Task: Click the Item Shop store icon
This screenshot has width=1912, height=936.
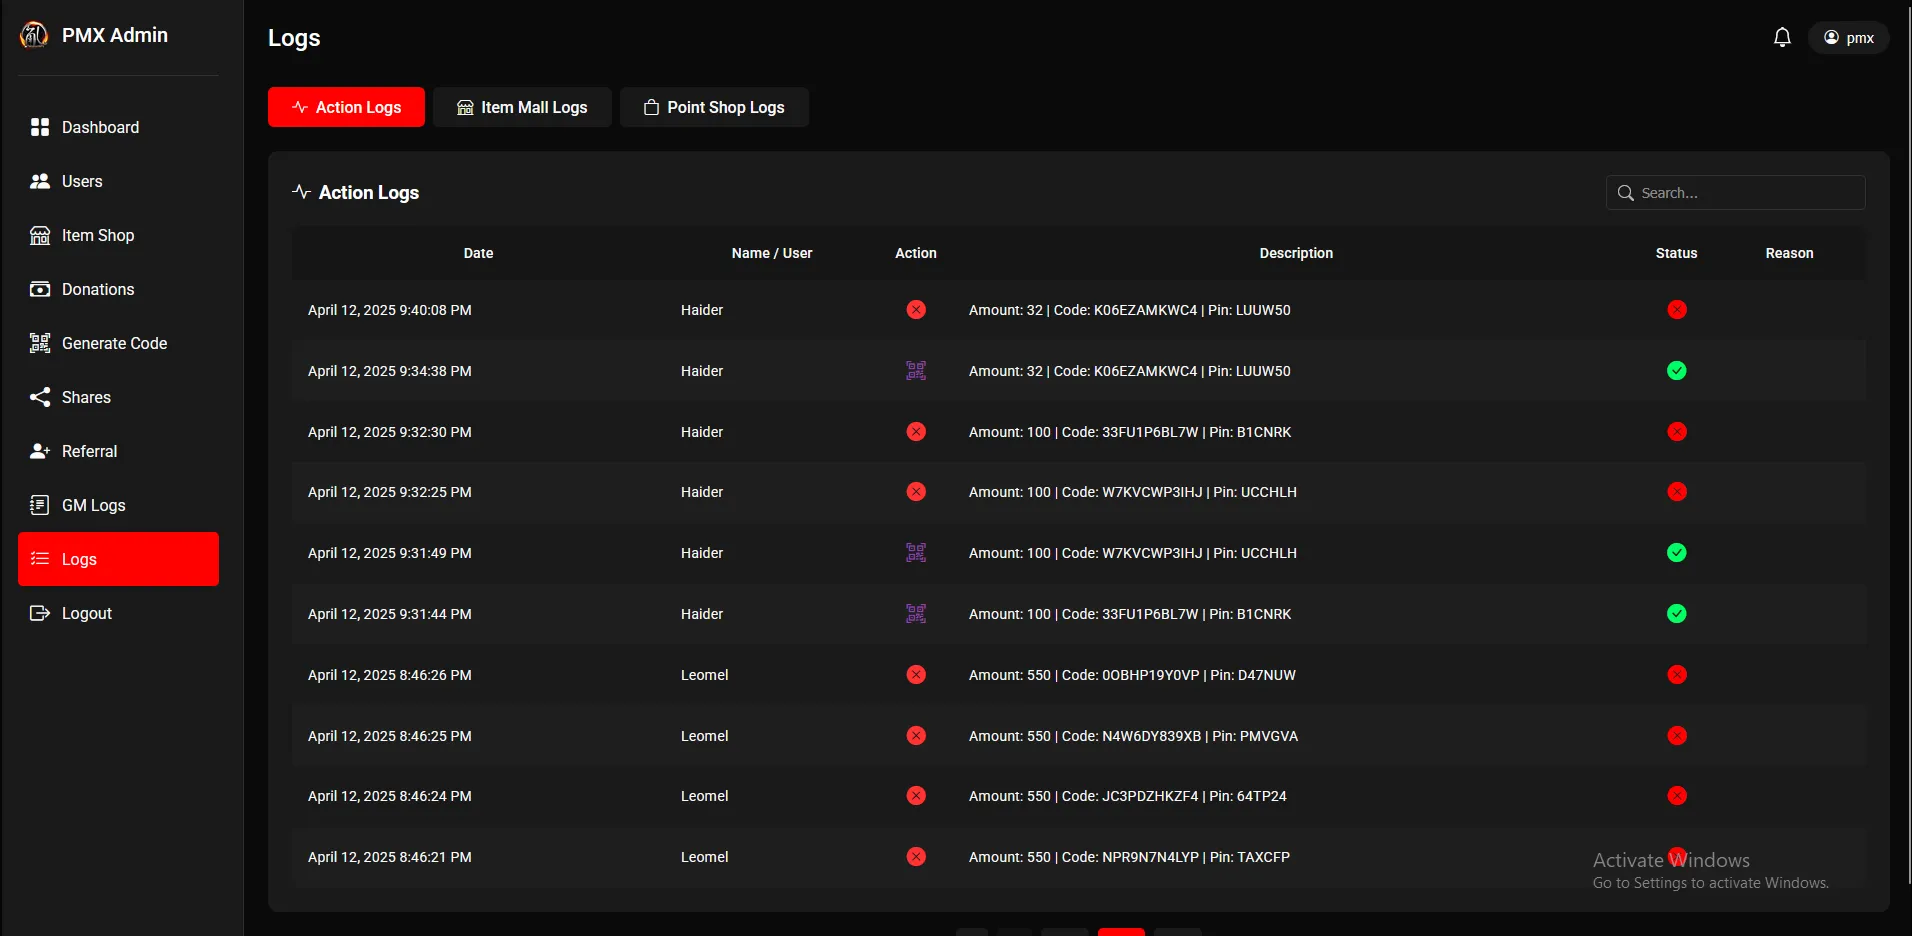Action: pos(40,235)
